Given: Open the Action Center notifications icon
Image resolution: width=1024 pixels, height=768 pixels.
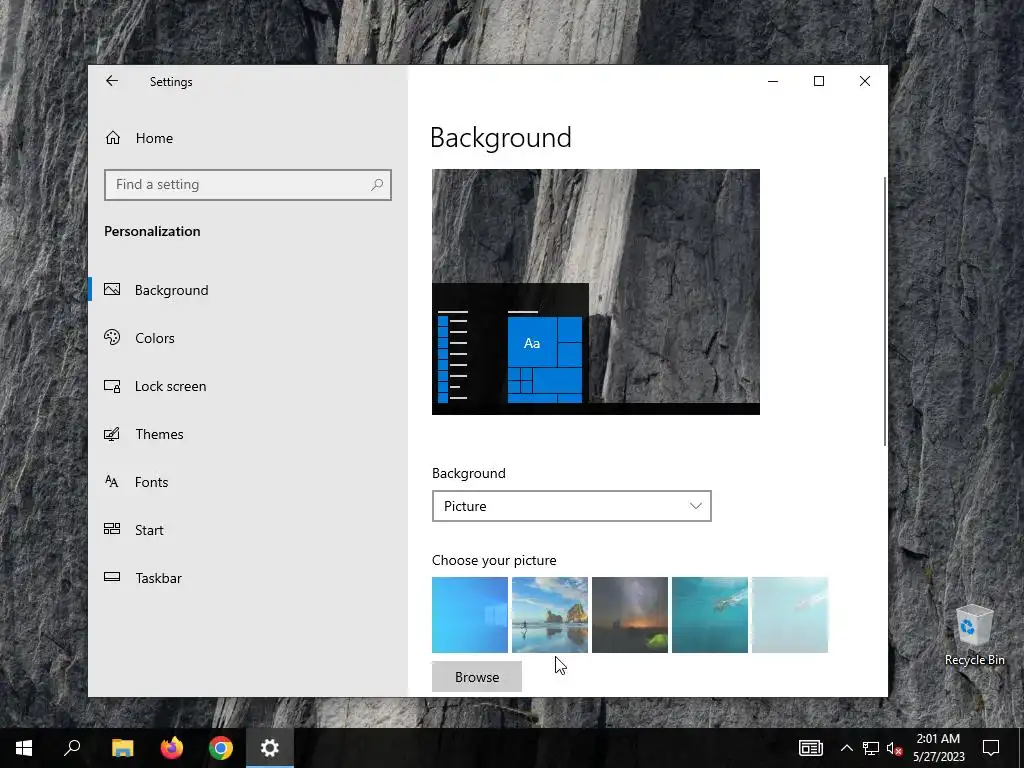Looking at the screenshot, I should (991, 748).
